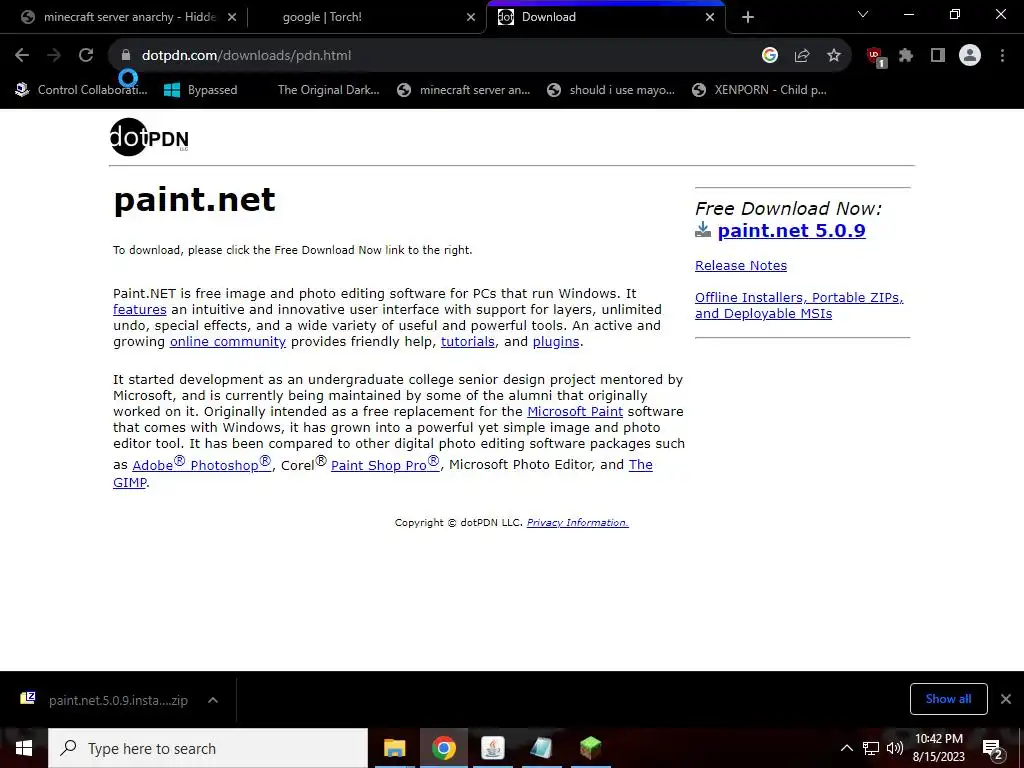Open the should i use mayo... bookmark
The image size is (1024, 768).
(x=611, y=90)
